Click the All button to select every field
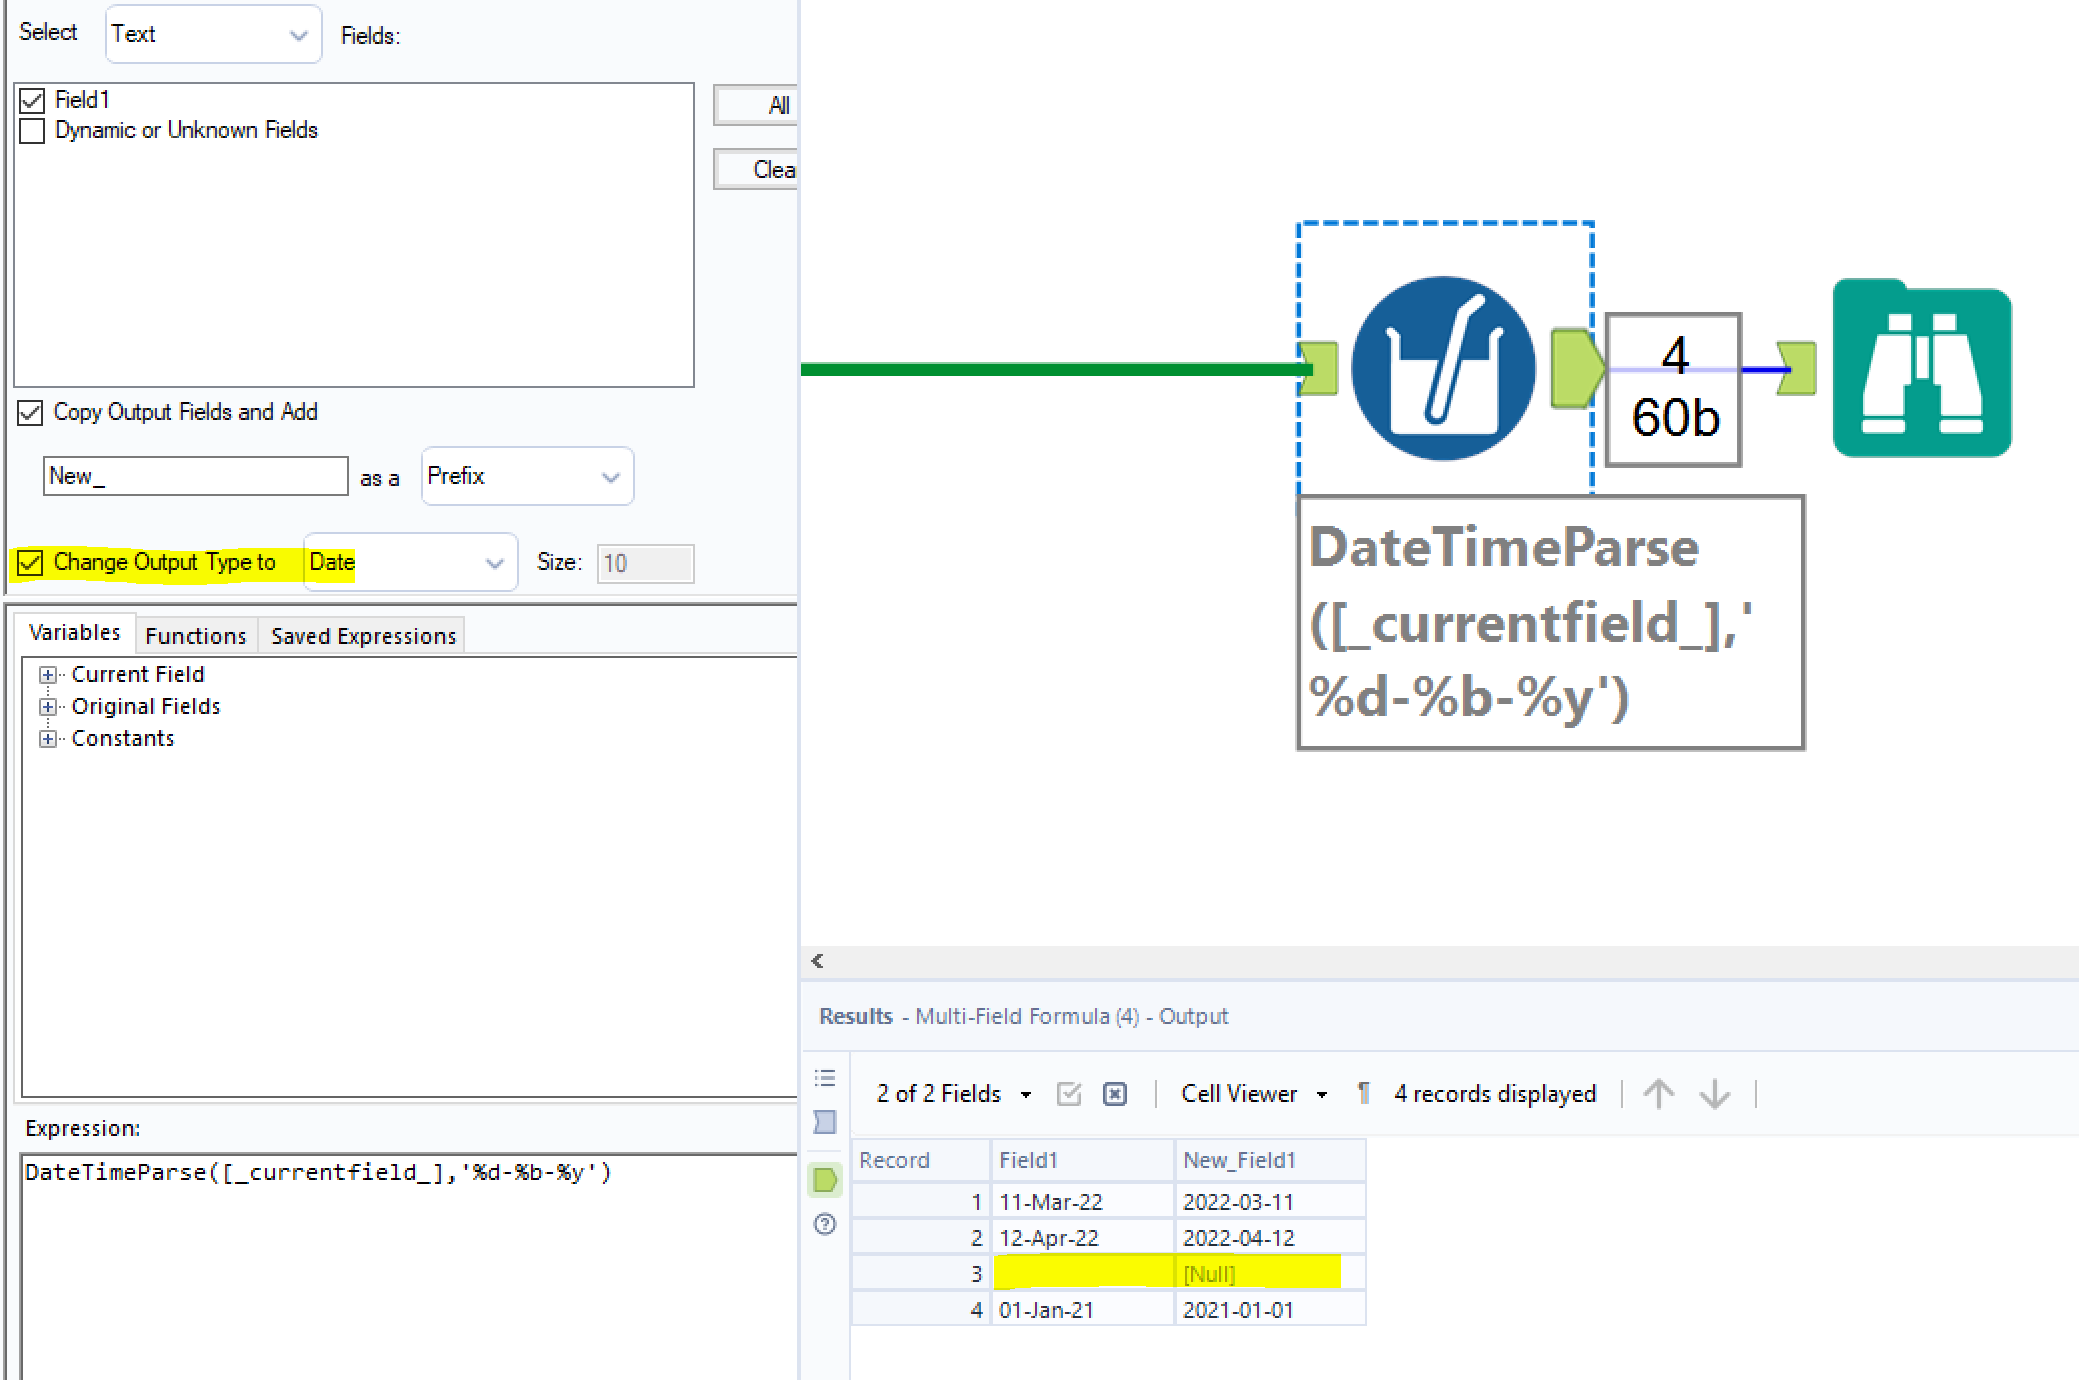Image resolution: width=2079 pixels, height=1380 pixels. coord(773,105)
